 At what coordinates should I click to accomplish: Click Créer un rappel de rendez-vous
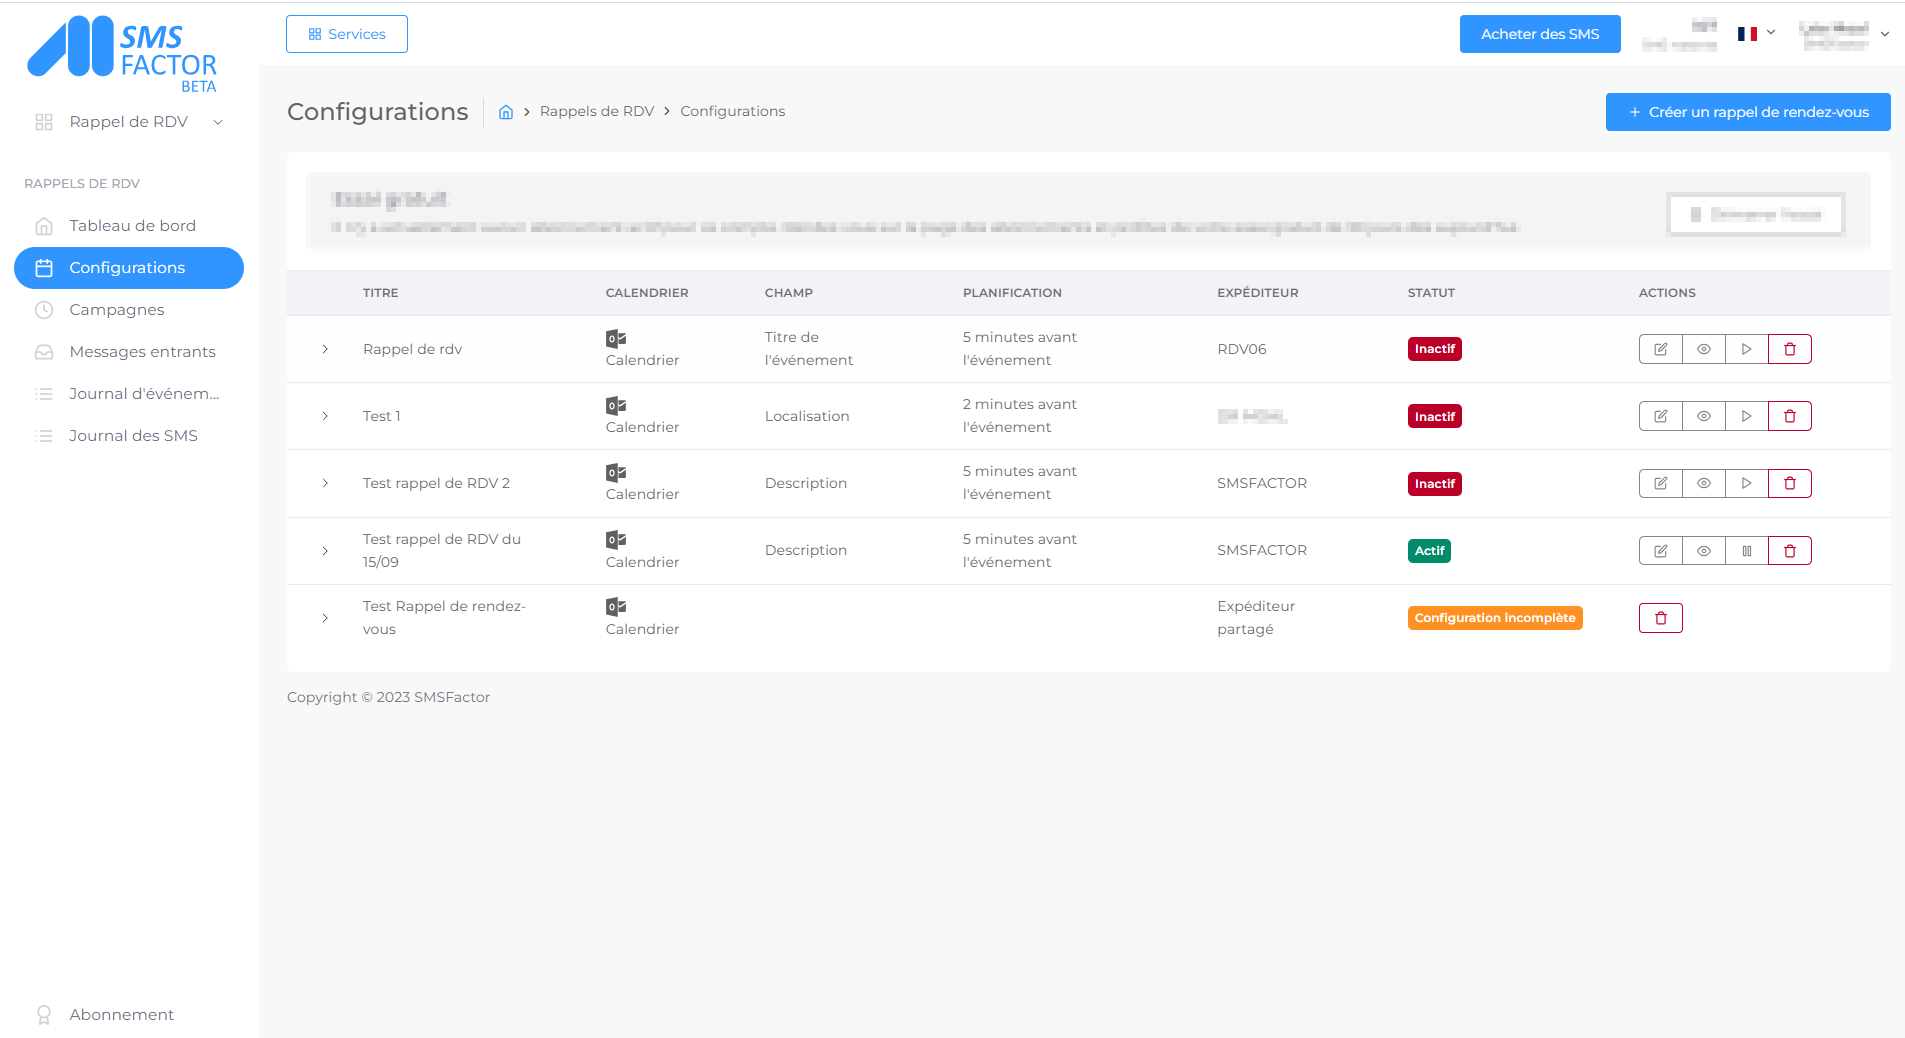pos(1747,112)
